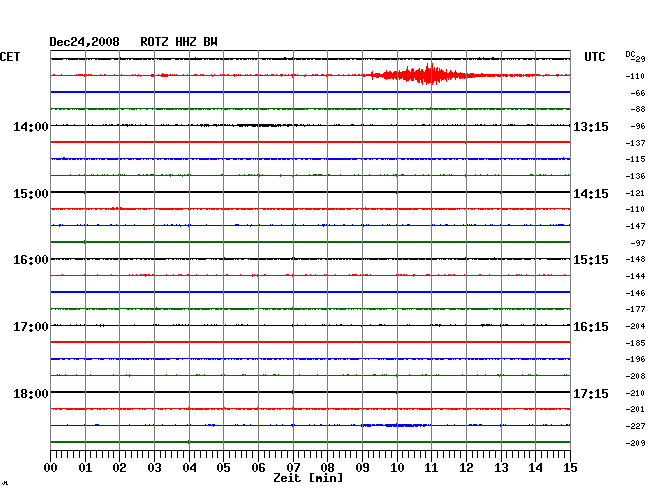Click the DC offset value -208
Screen dimensions: 650x494
coord(635,377)
